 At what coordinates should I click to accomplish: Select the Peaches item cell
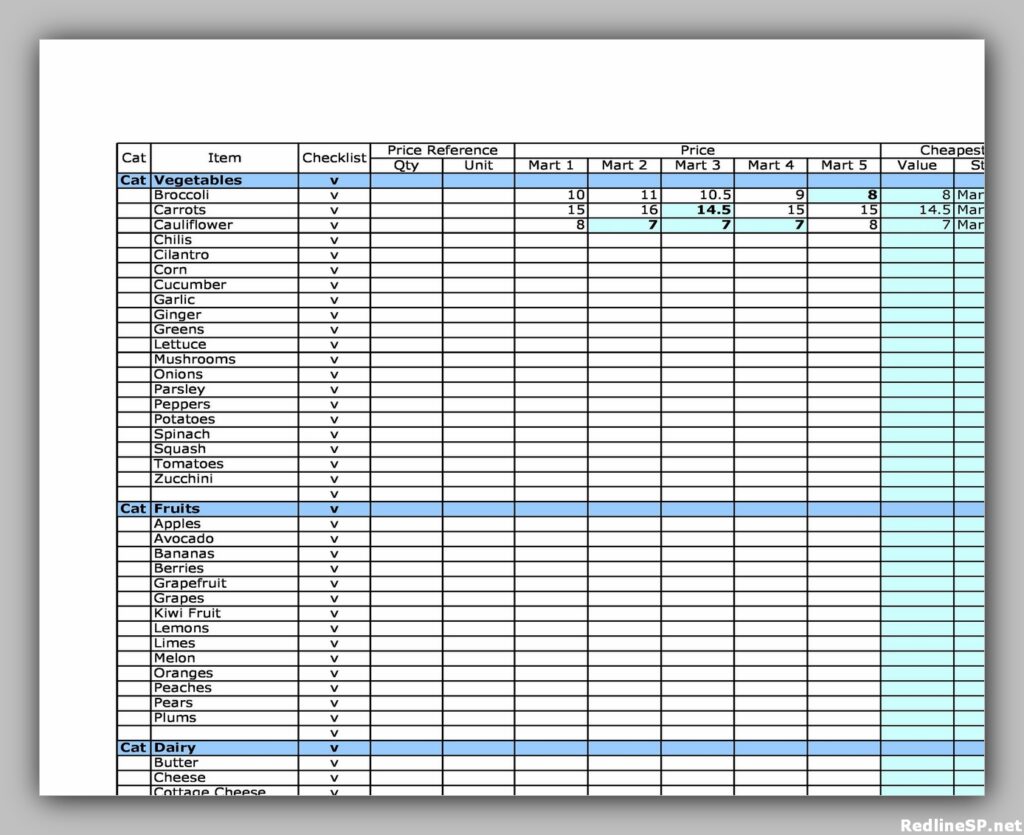(225, 688)
